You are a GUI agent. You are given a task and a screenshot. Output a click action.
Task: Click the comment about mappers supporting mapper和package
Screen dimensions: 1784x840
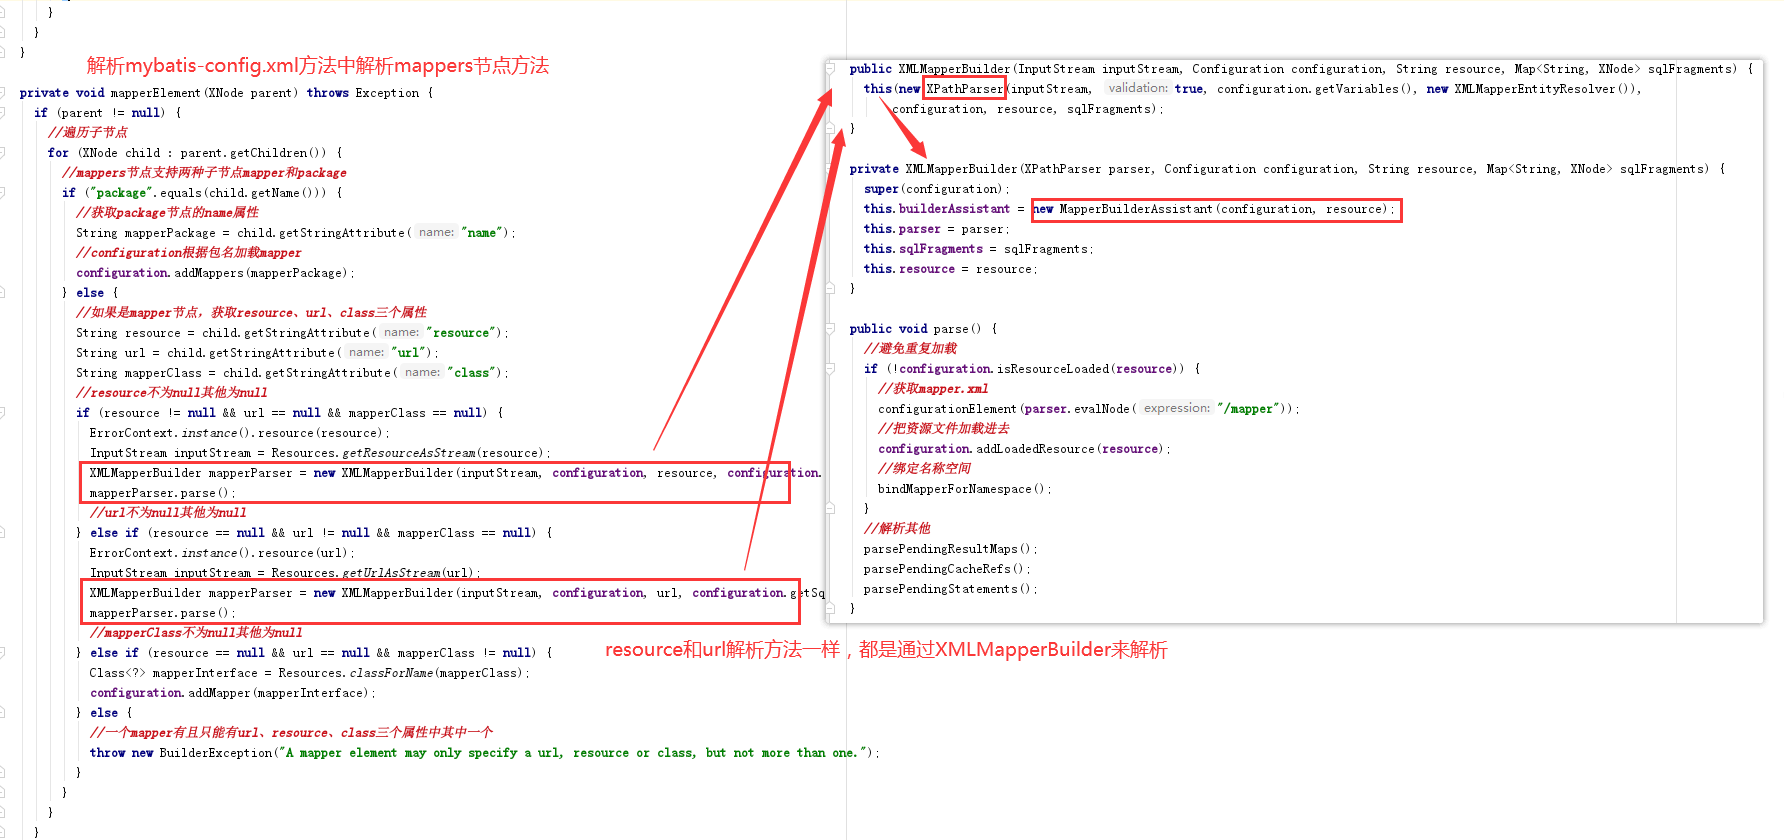tap(204, 173)
